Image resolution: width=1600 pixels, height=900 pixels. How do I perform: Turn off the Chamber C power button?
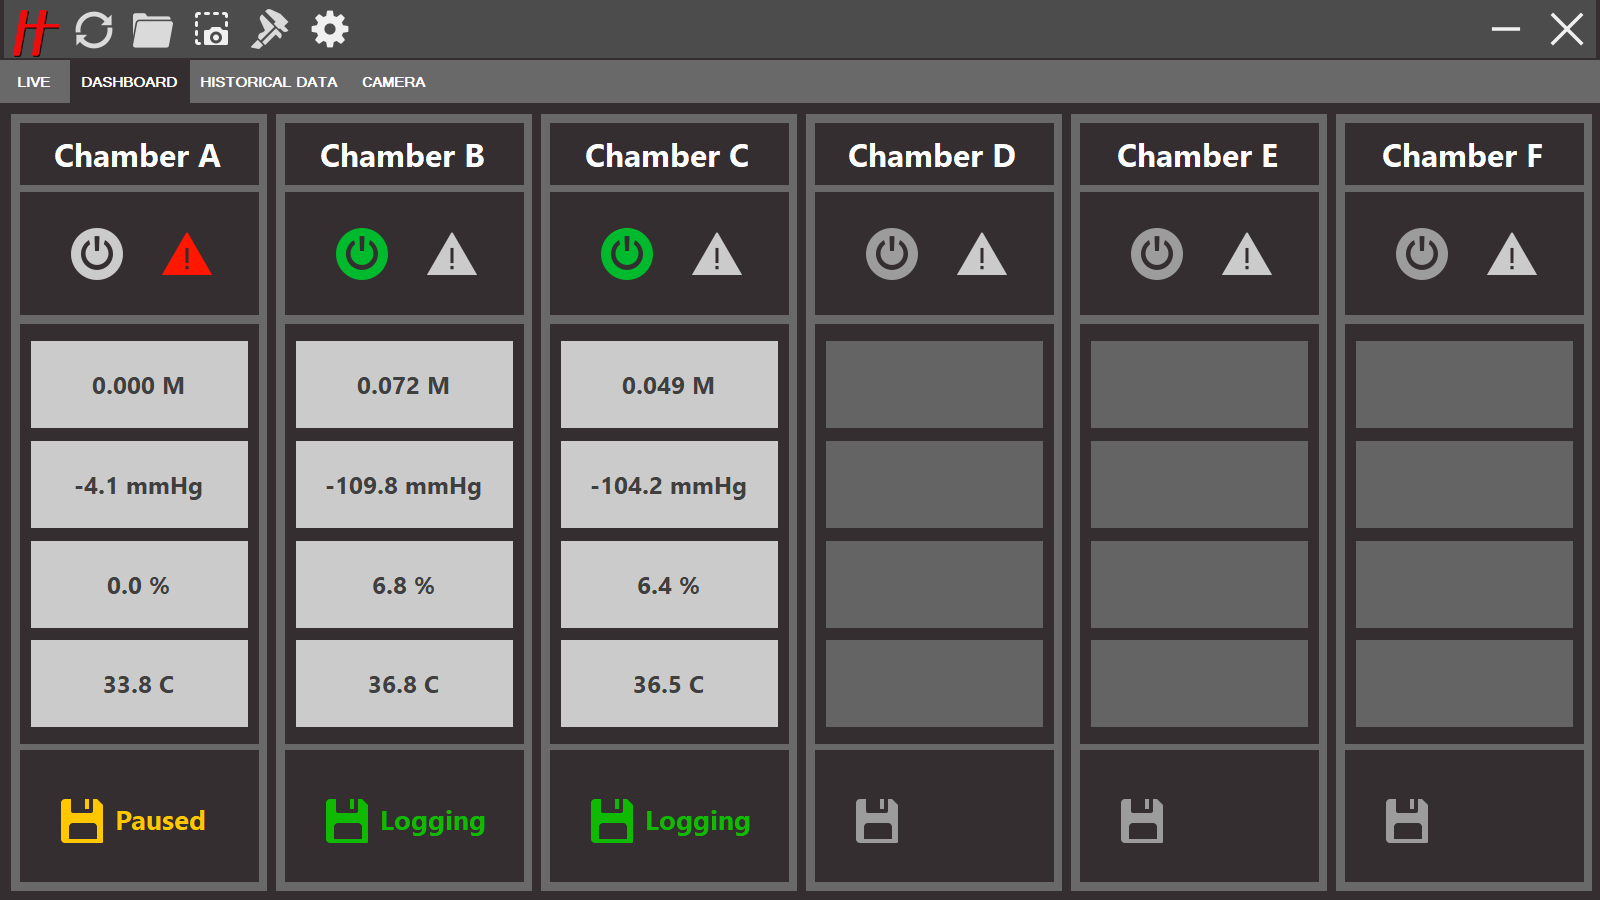(627, 254)
